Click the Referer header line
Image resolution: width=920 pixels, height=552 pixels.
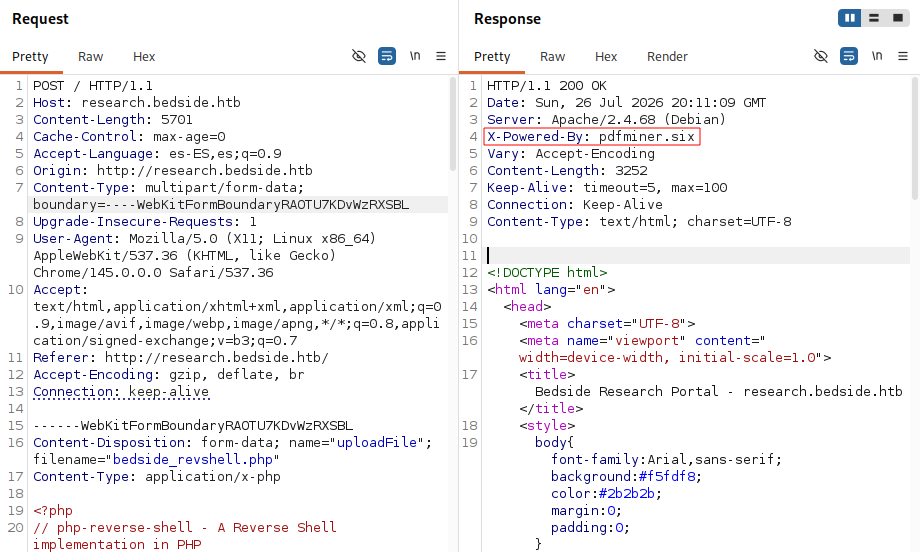181,358
